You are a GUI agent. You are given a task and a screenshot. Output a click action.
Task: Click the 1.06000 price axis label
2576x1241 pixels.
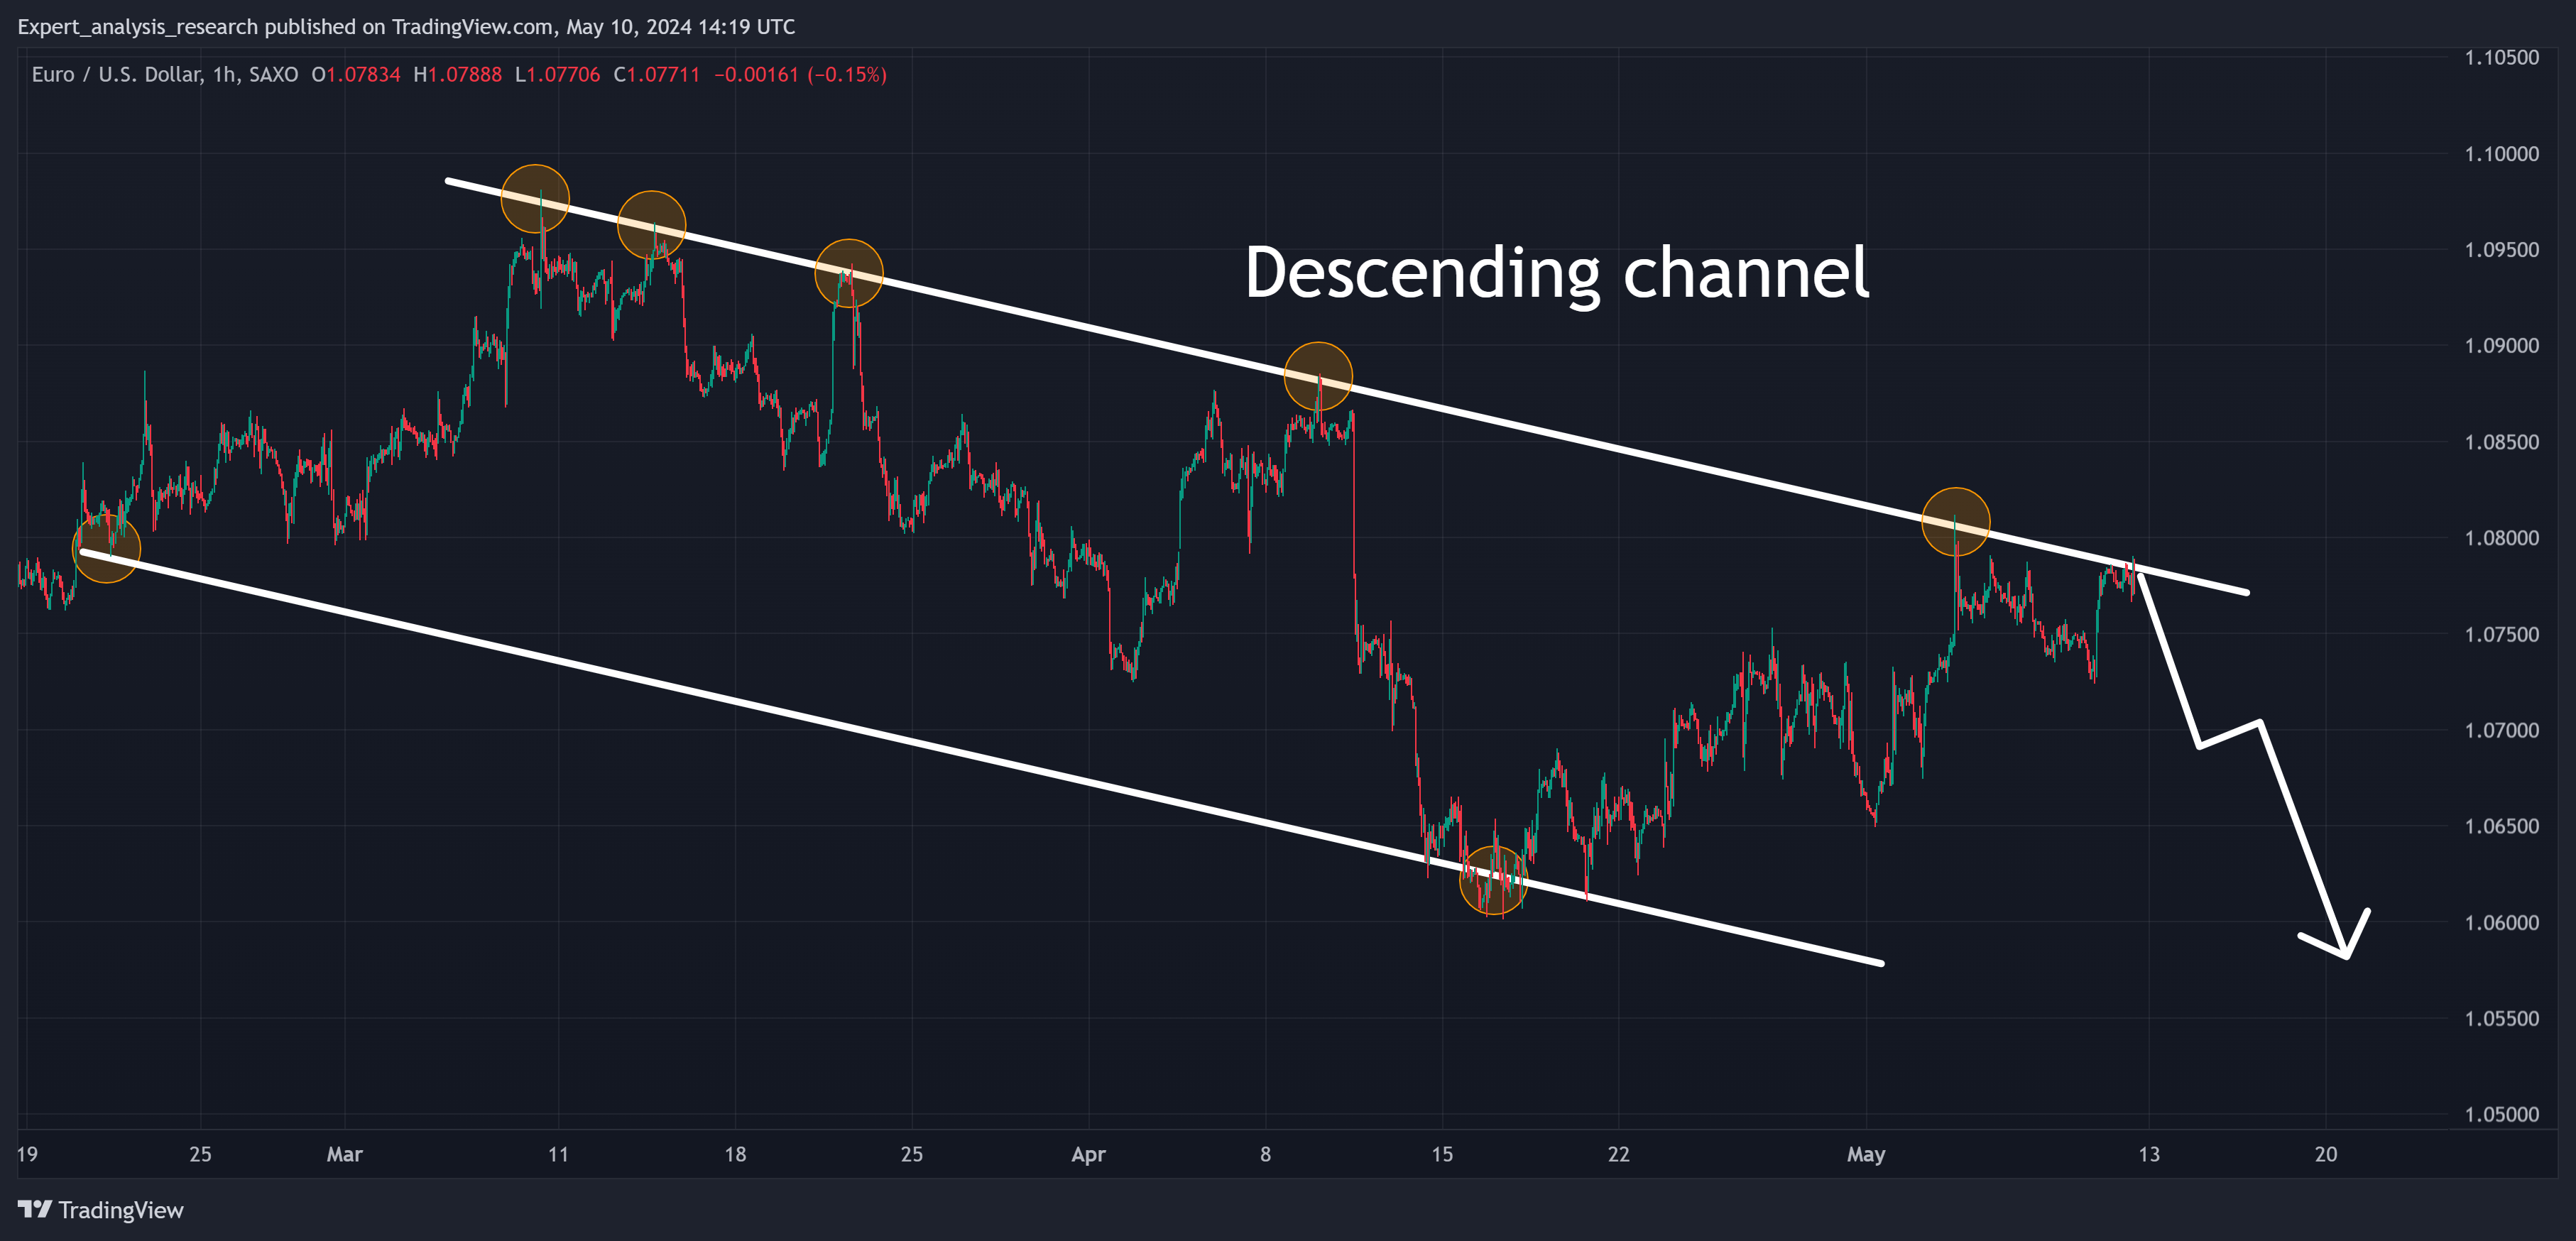(x=2501, y=922)
